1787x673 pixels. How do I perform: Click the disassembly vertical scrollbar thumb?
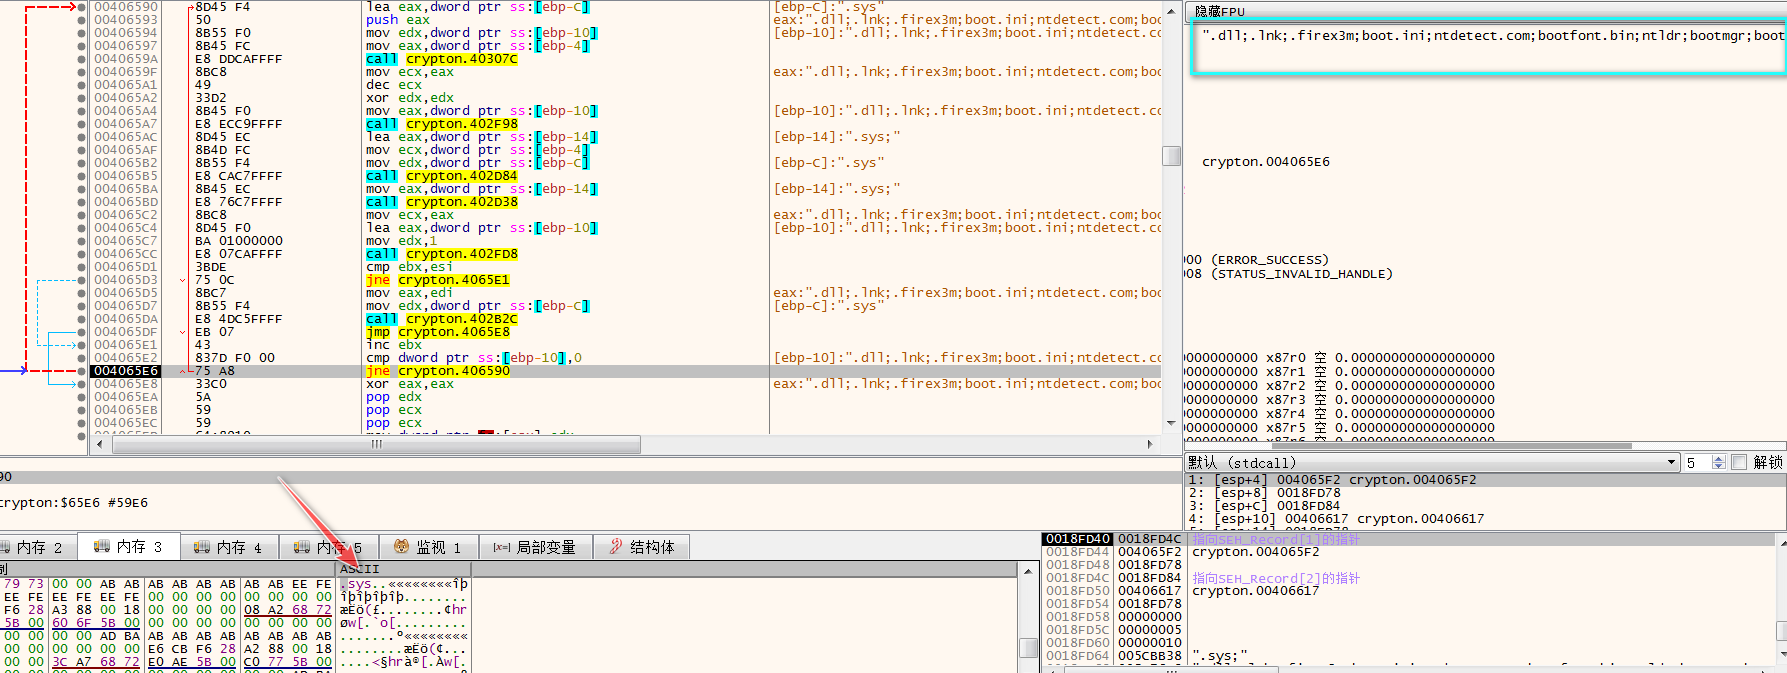[1171, 156]
